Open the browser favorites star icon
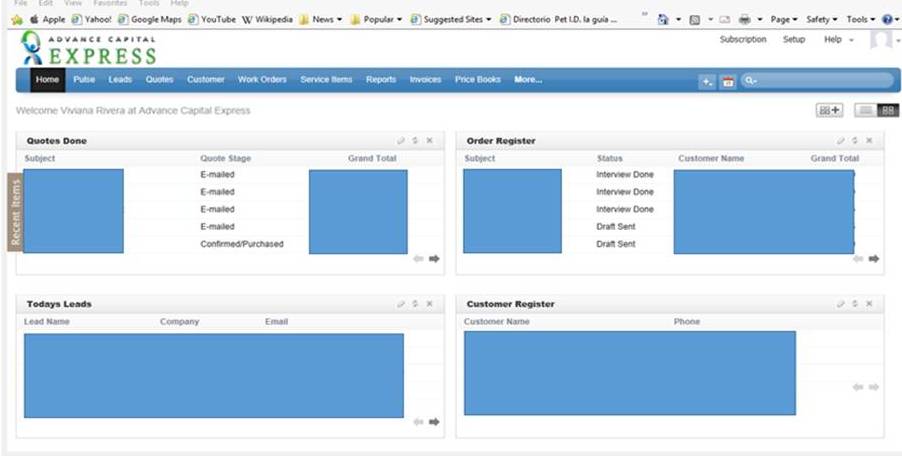 [x=17, y=20]
